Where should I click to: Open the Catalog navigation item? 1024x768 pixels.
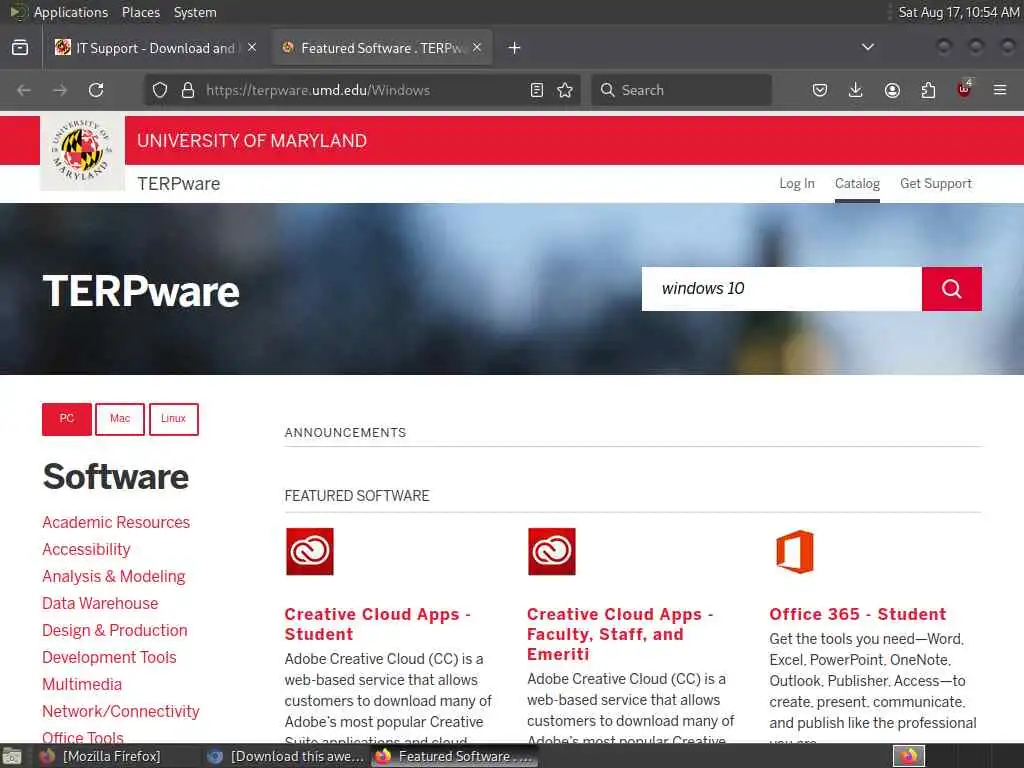click(x=857, y=184)
